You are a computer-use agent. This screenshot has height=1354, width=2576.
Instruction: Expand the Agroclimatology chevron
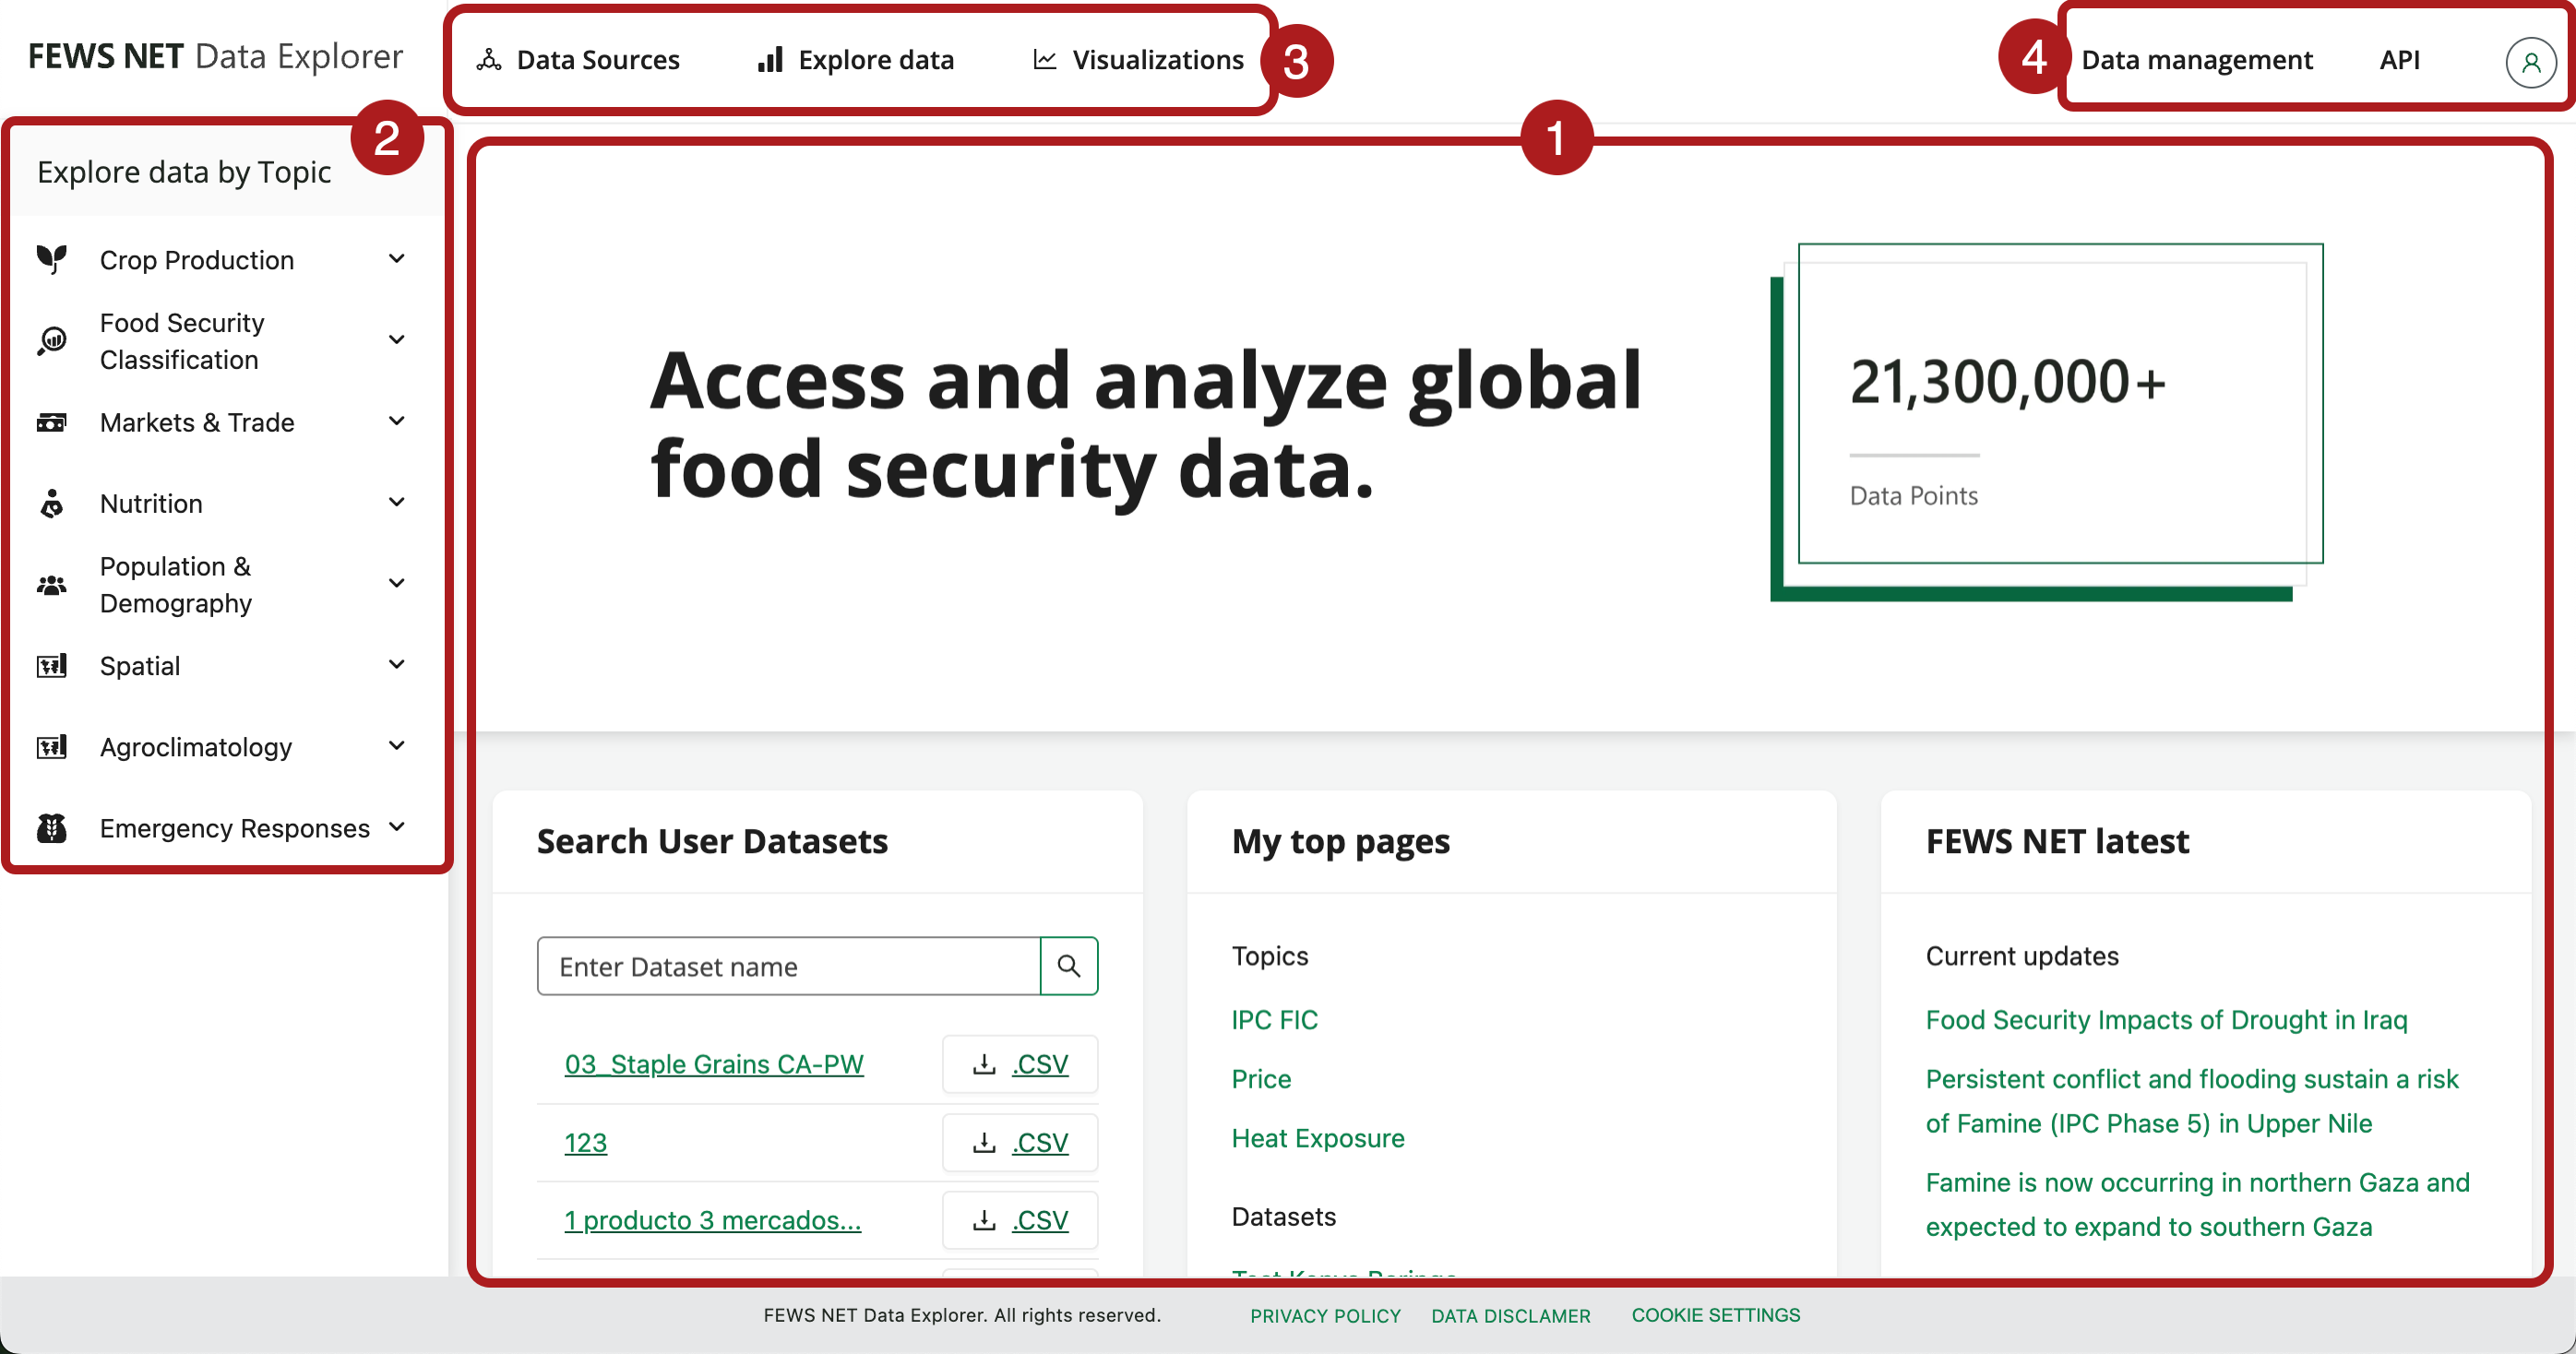(397, 746)
